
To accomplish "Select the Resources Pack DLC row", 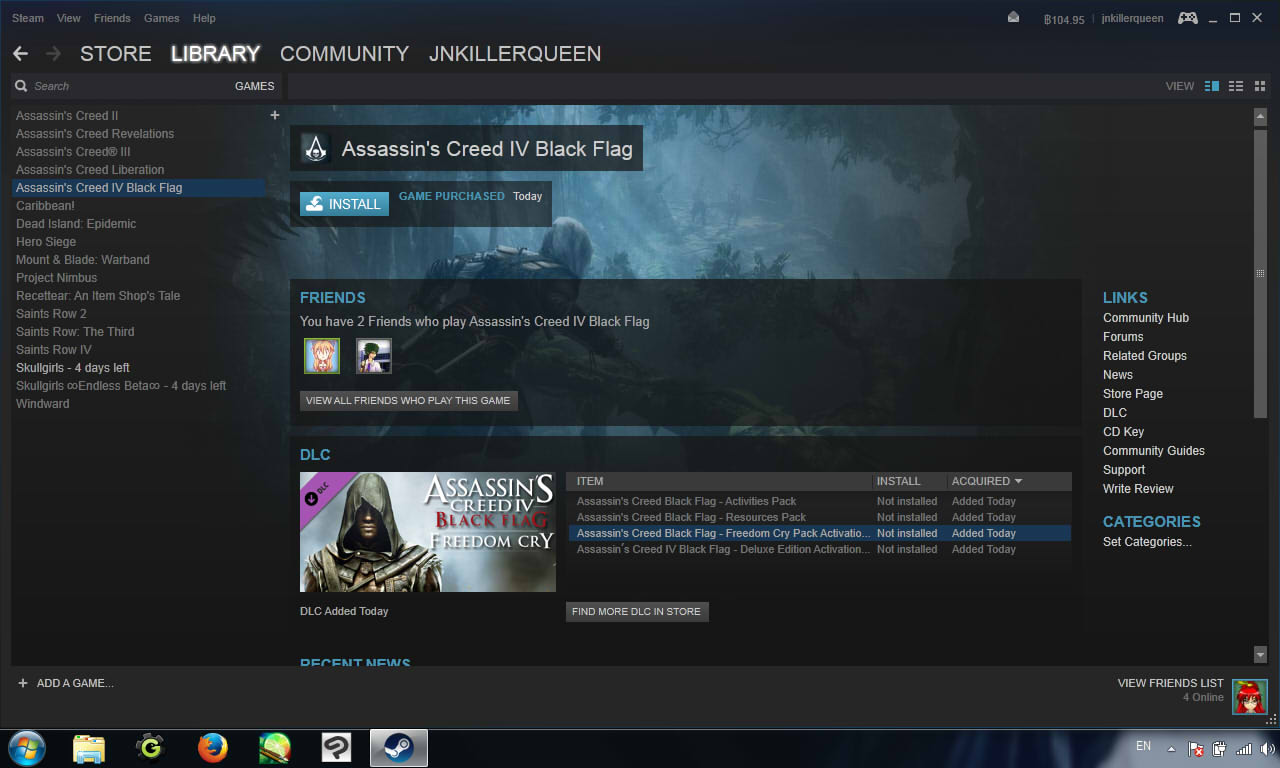I will (x=819, y=517).
